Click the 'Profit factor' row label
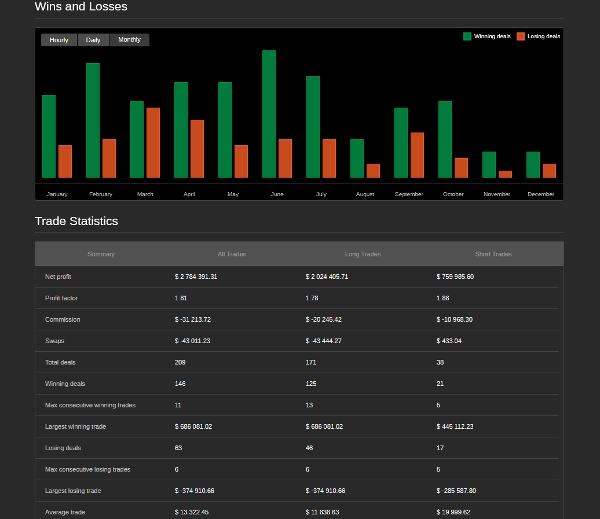 point(61,298)
